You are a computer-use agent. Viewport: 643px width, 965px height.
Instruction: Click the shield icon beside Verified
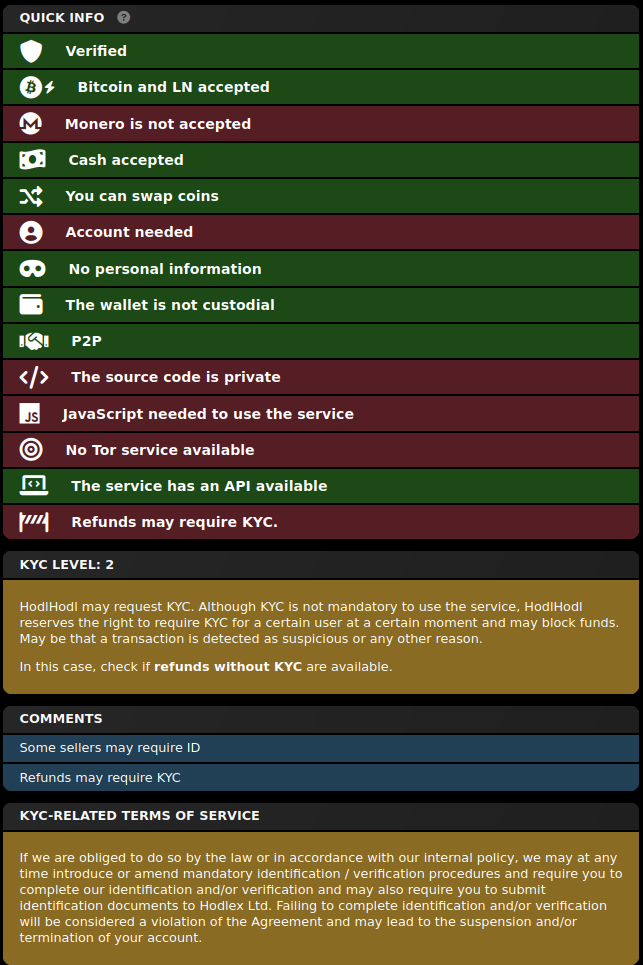tap(31, 51)
